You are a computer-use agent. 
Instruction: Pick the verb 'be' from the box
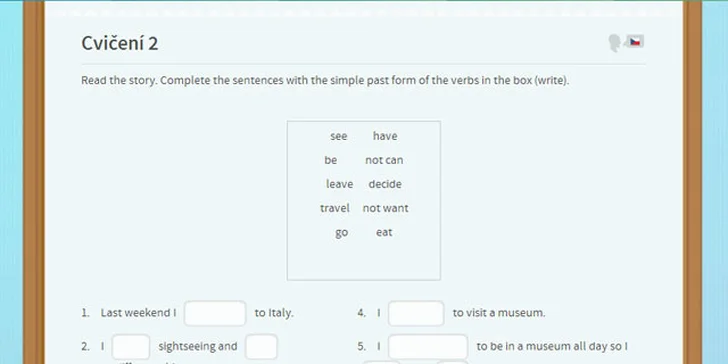pyautogui.click(x=331, y=160)
